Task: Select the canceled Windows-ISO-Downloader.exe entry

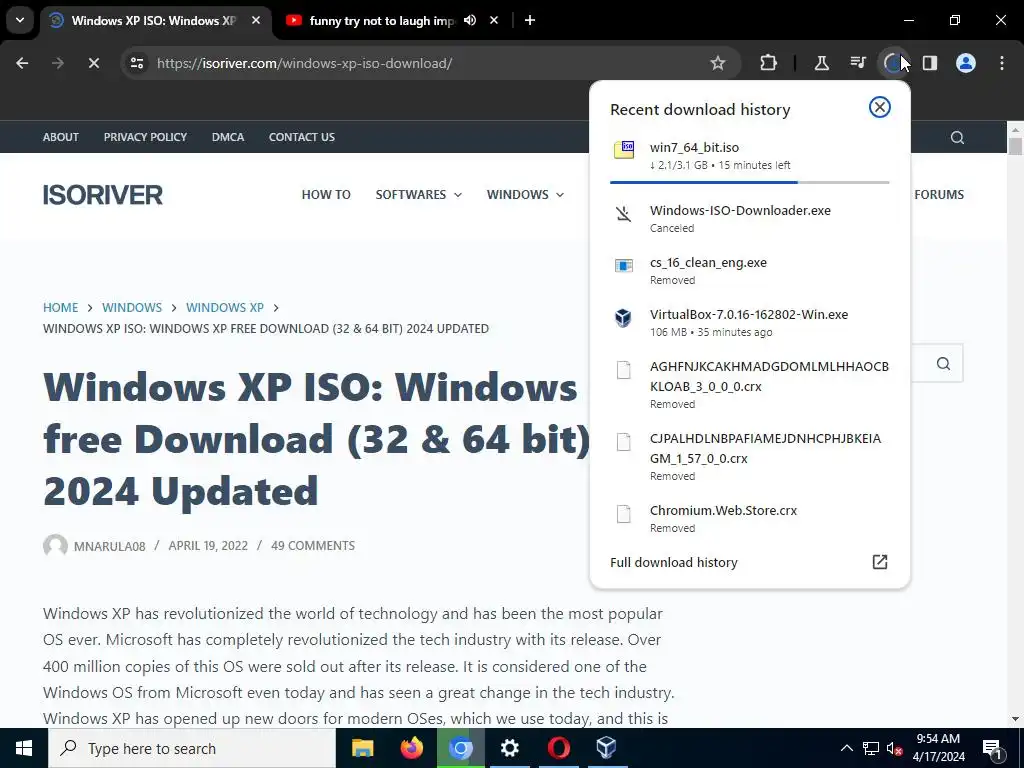Action: (750, 219)
